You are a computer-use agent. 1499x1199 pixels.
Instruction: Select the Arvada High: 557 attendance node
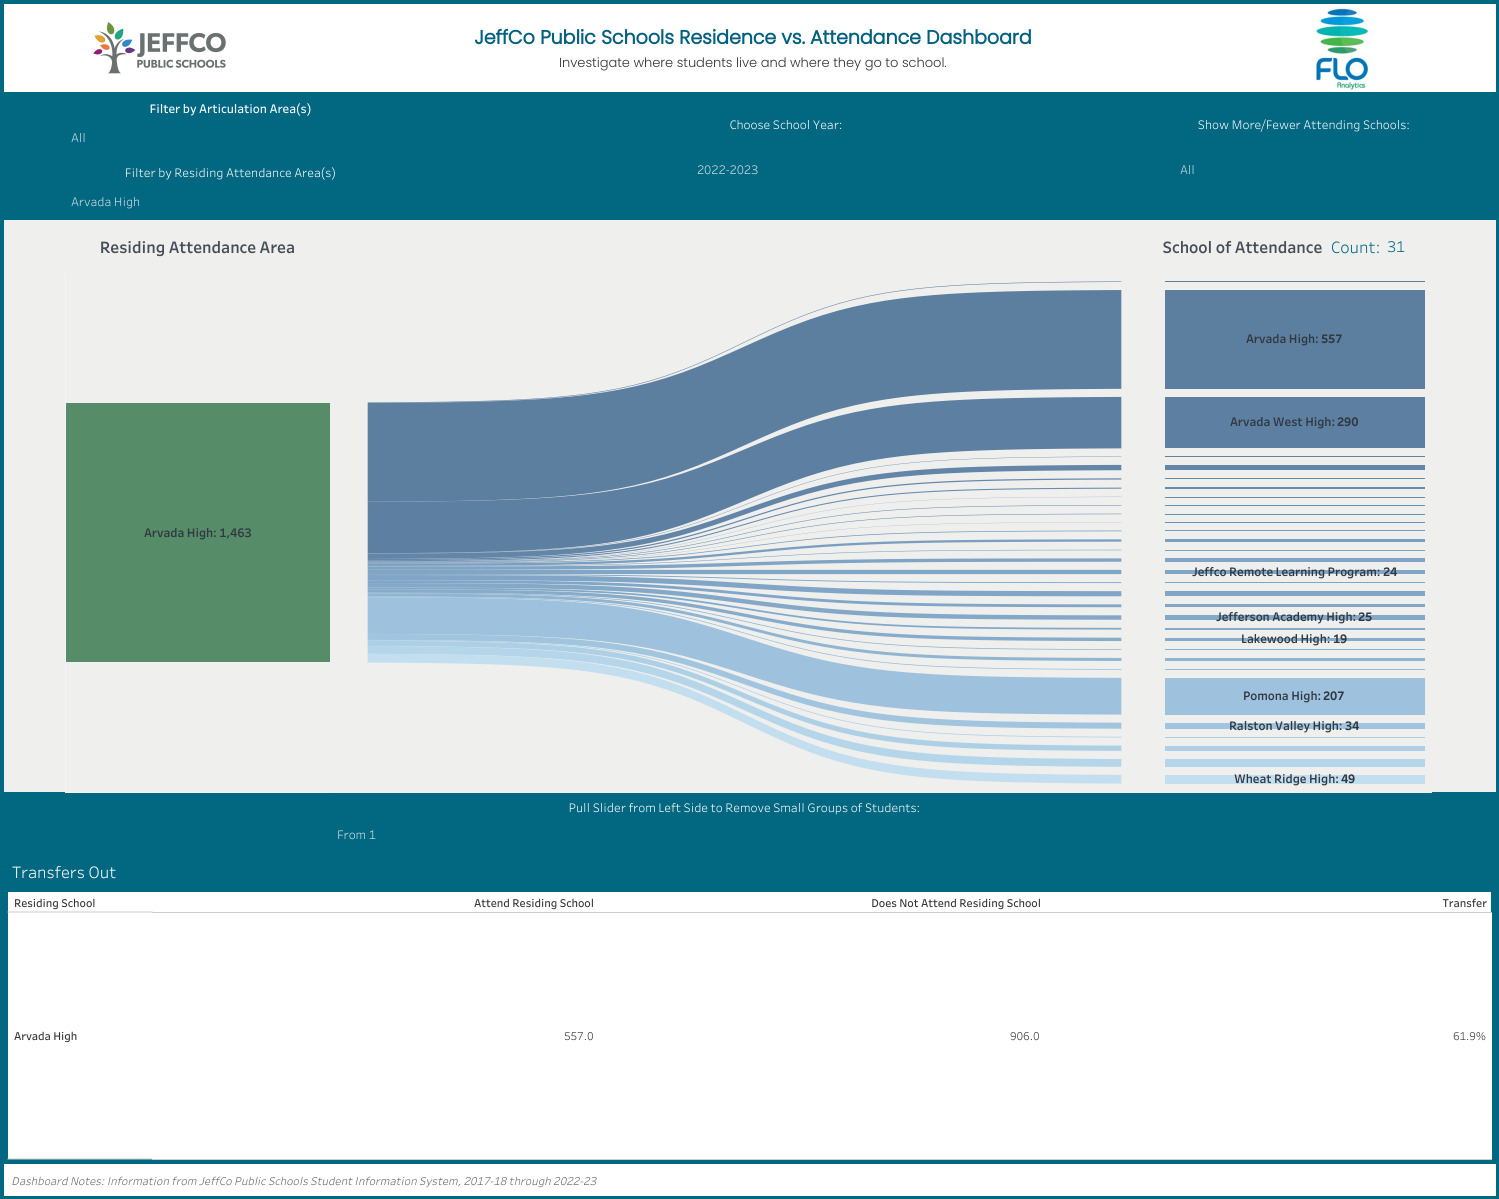coord(1294,340)
